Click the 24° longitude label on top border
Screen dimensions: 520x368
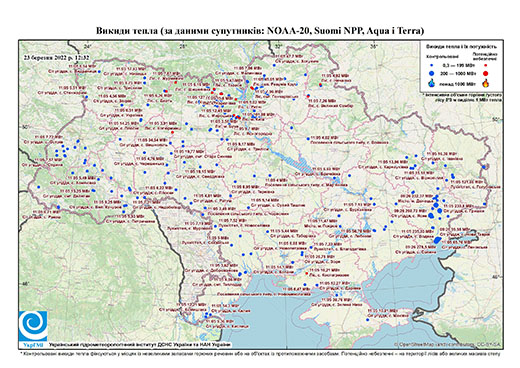pos(88,46)
